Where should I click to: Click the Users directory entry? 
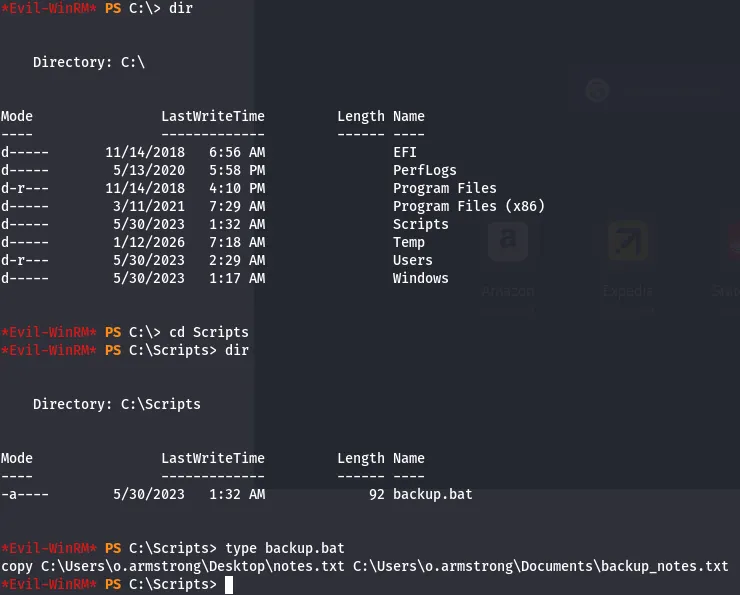pos(412,260)
